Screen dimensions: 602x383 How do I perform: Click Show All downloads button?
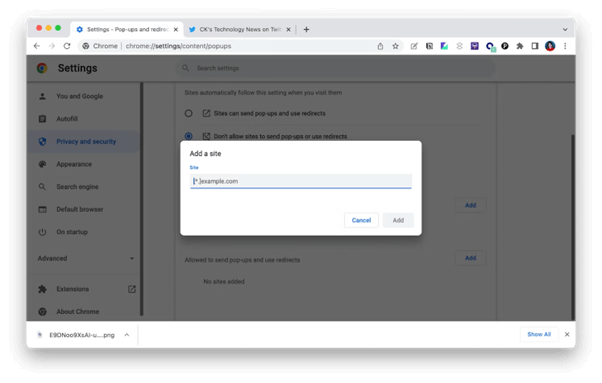[x=539, y=334]
